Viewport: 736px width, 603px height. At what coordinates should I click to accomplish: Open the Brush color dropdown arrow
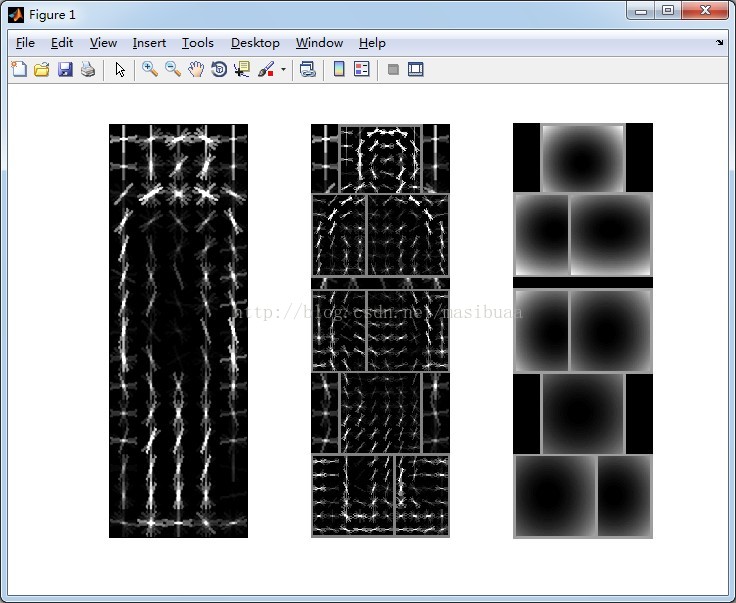(283, 69)
